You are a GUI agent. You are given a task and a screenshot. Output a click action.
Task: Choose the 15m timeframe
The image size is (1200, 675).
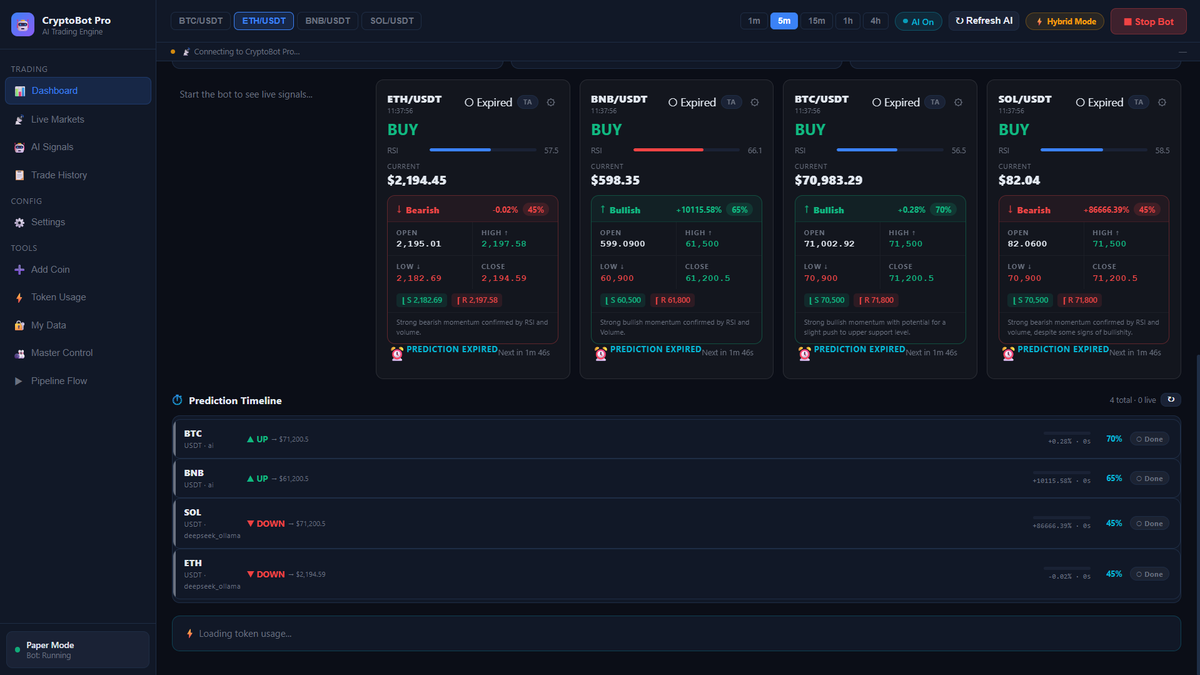817,21
